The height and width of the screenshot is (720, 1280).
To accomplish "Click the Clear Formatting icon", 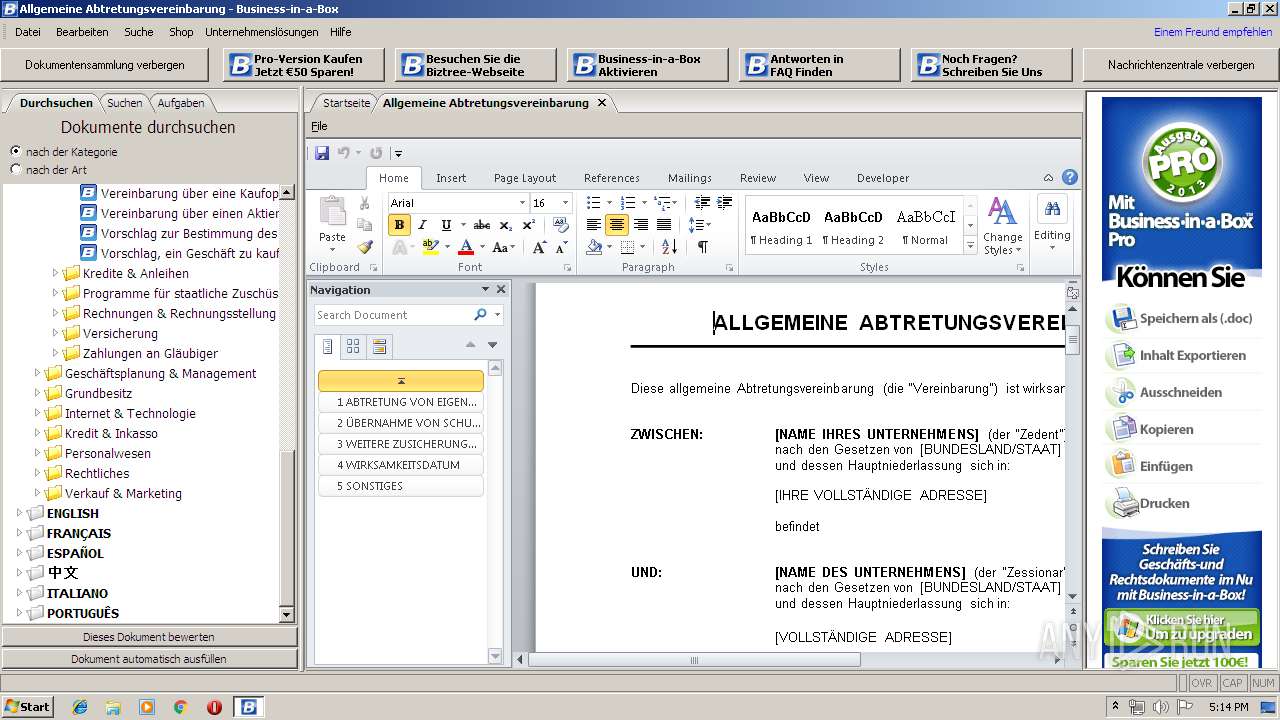I will coord(560,225).
